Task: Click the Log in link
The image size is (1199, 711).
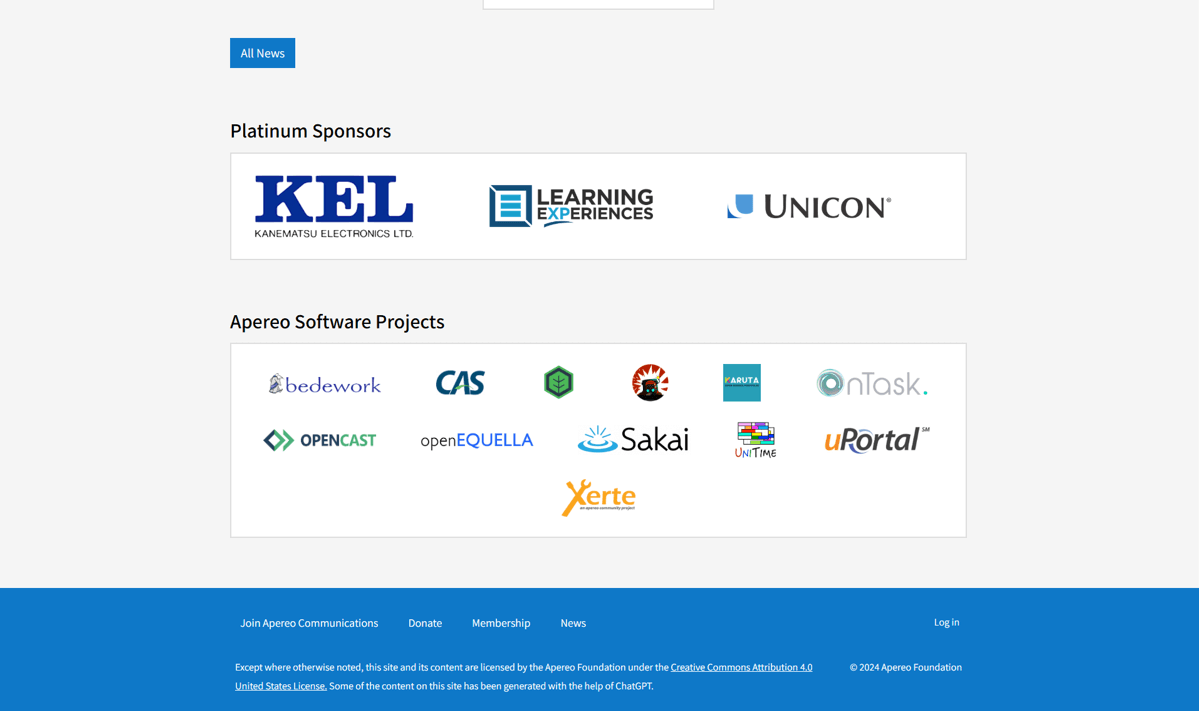Action: [x=946, y=622]
